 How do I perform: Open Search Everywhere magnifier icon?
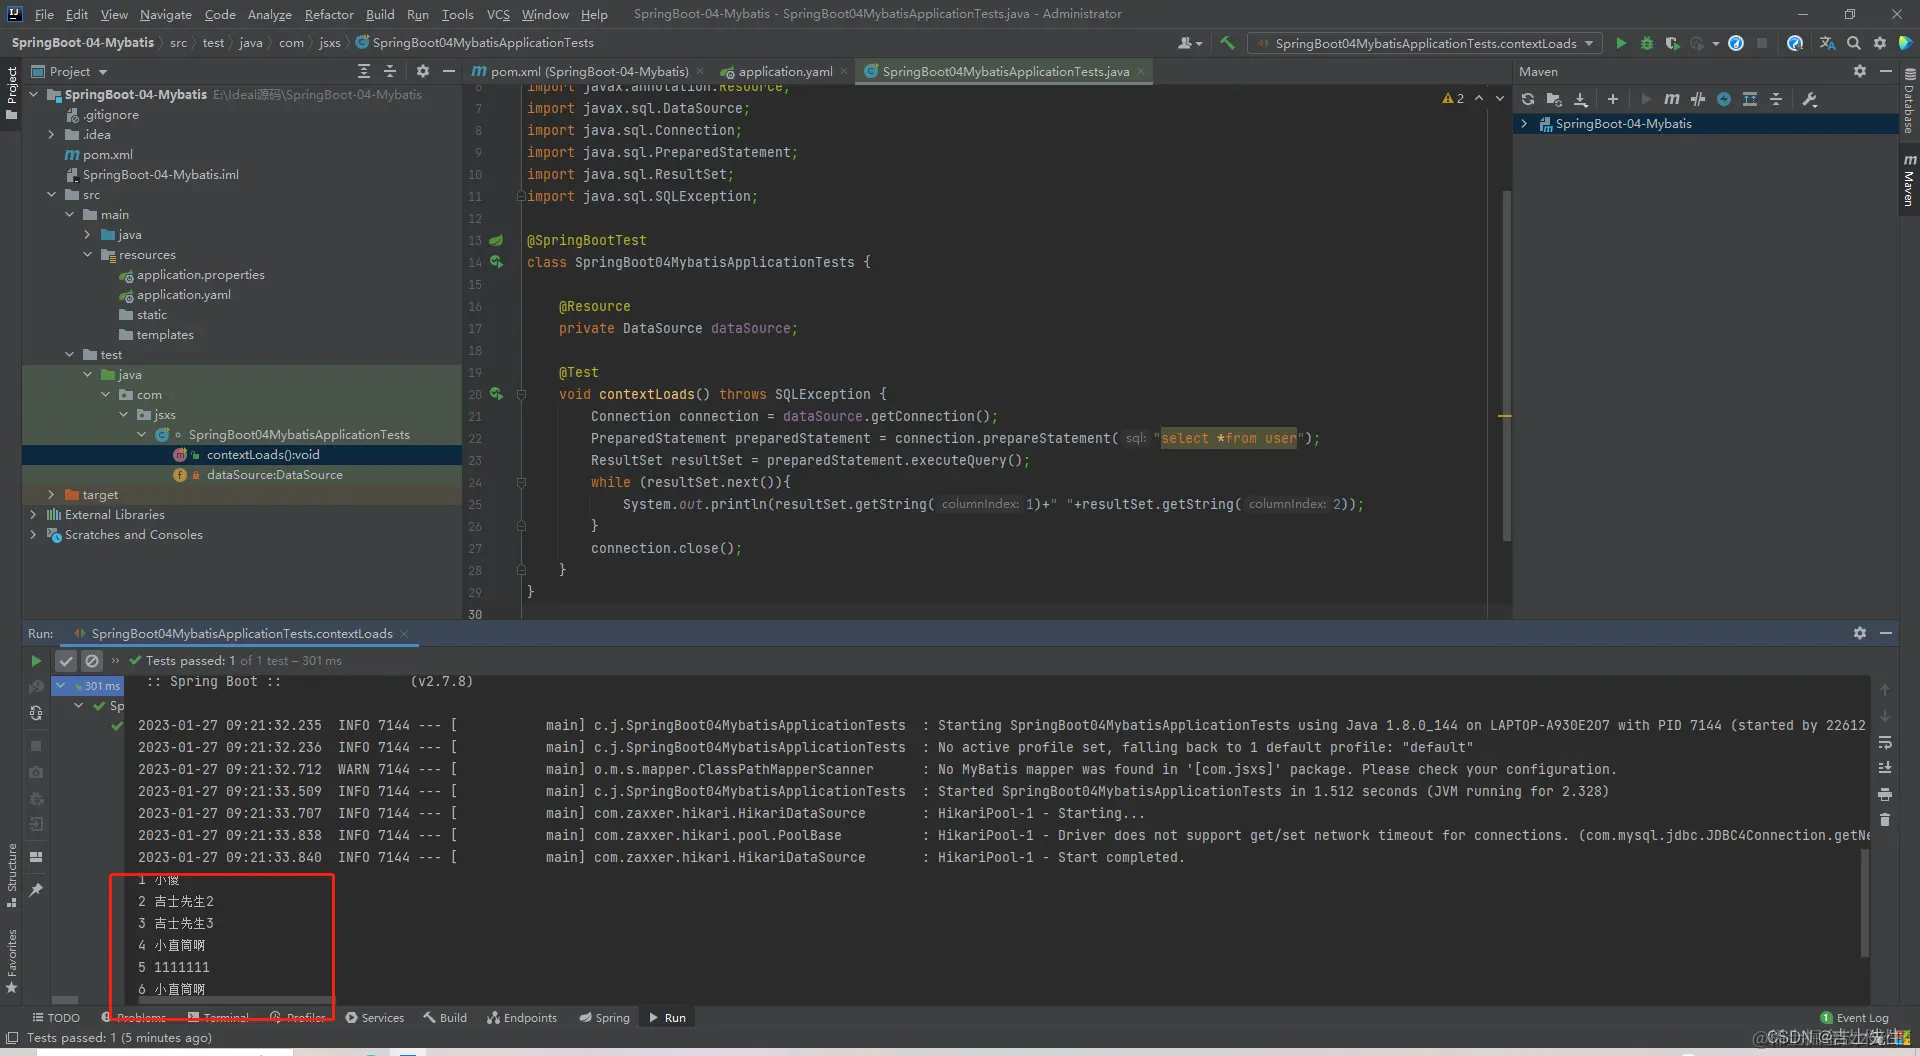coord(1853,43)
